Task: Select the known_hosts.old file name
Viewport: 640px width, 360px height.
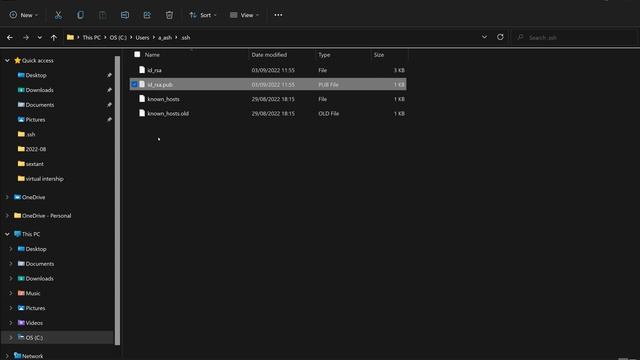Action: (x=168, y=113)
